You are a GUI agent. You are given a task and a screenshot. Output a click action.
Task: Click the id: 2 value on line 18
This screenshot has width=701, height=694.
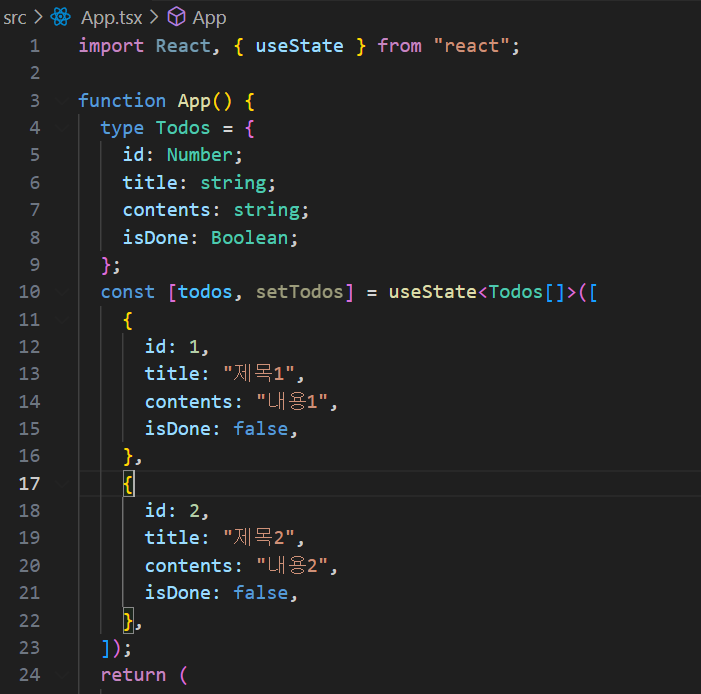click(194, 511)
